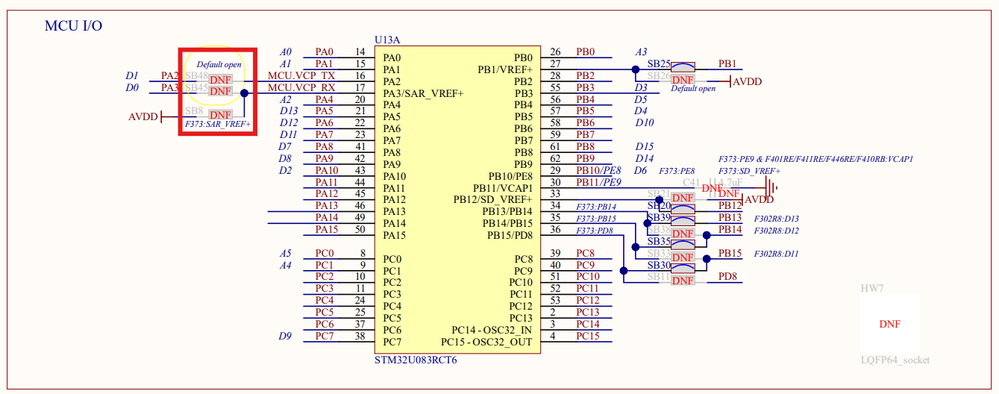The width and height of the screenshot is (999, 394).
Task: Select the HW7 DNF socket component
Action: click(x=889, y=324)
